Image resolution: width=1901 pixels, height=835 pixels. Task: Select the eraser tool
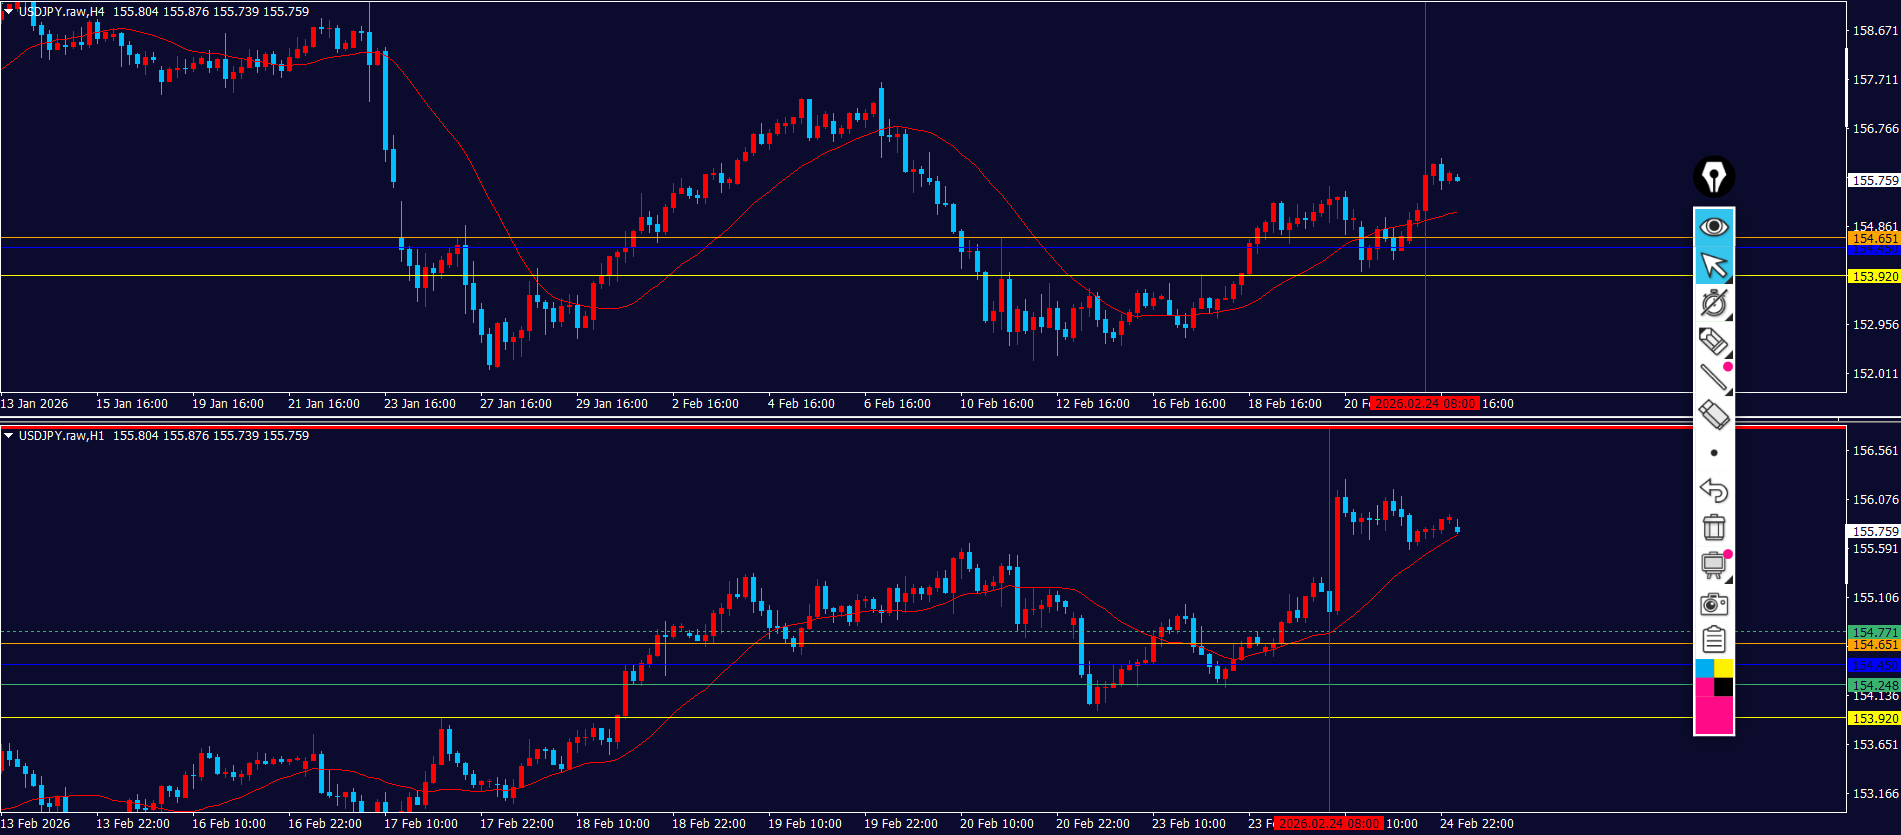pyautogui.click(x=1713, y=414)
